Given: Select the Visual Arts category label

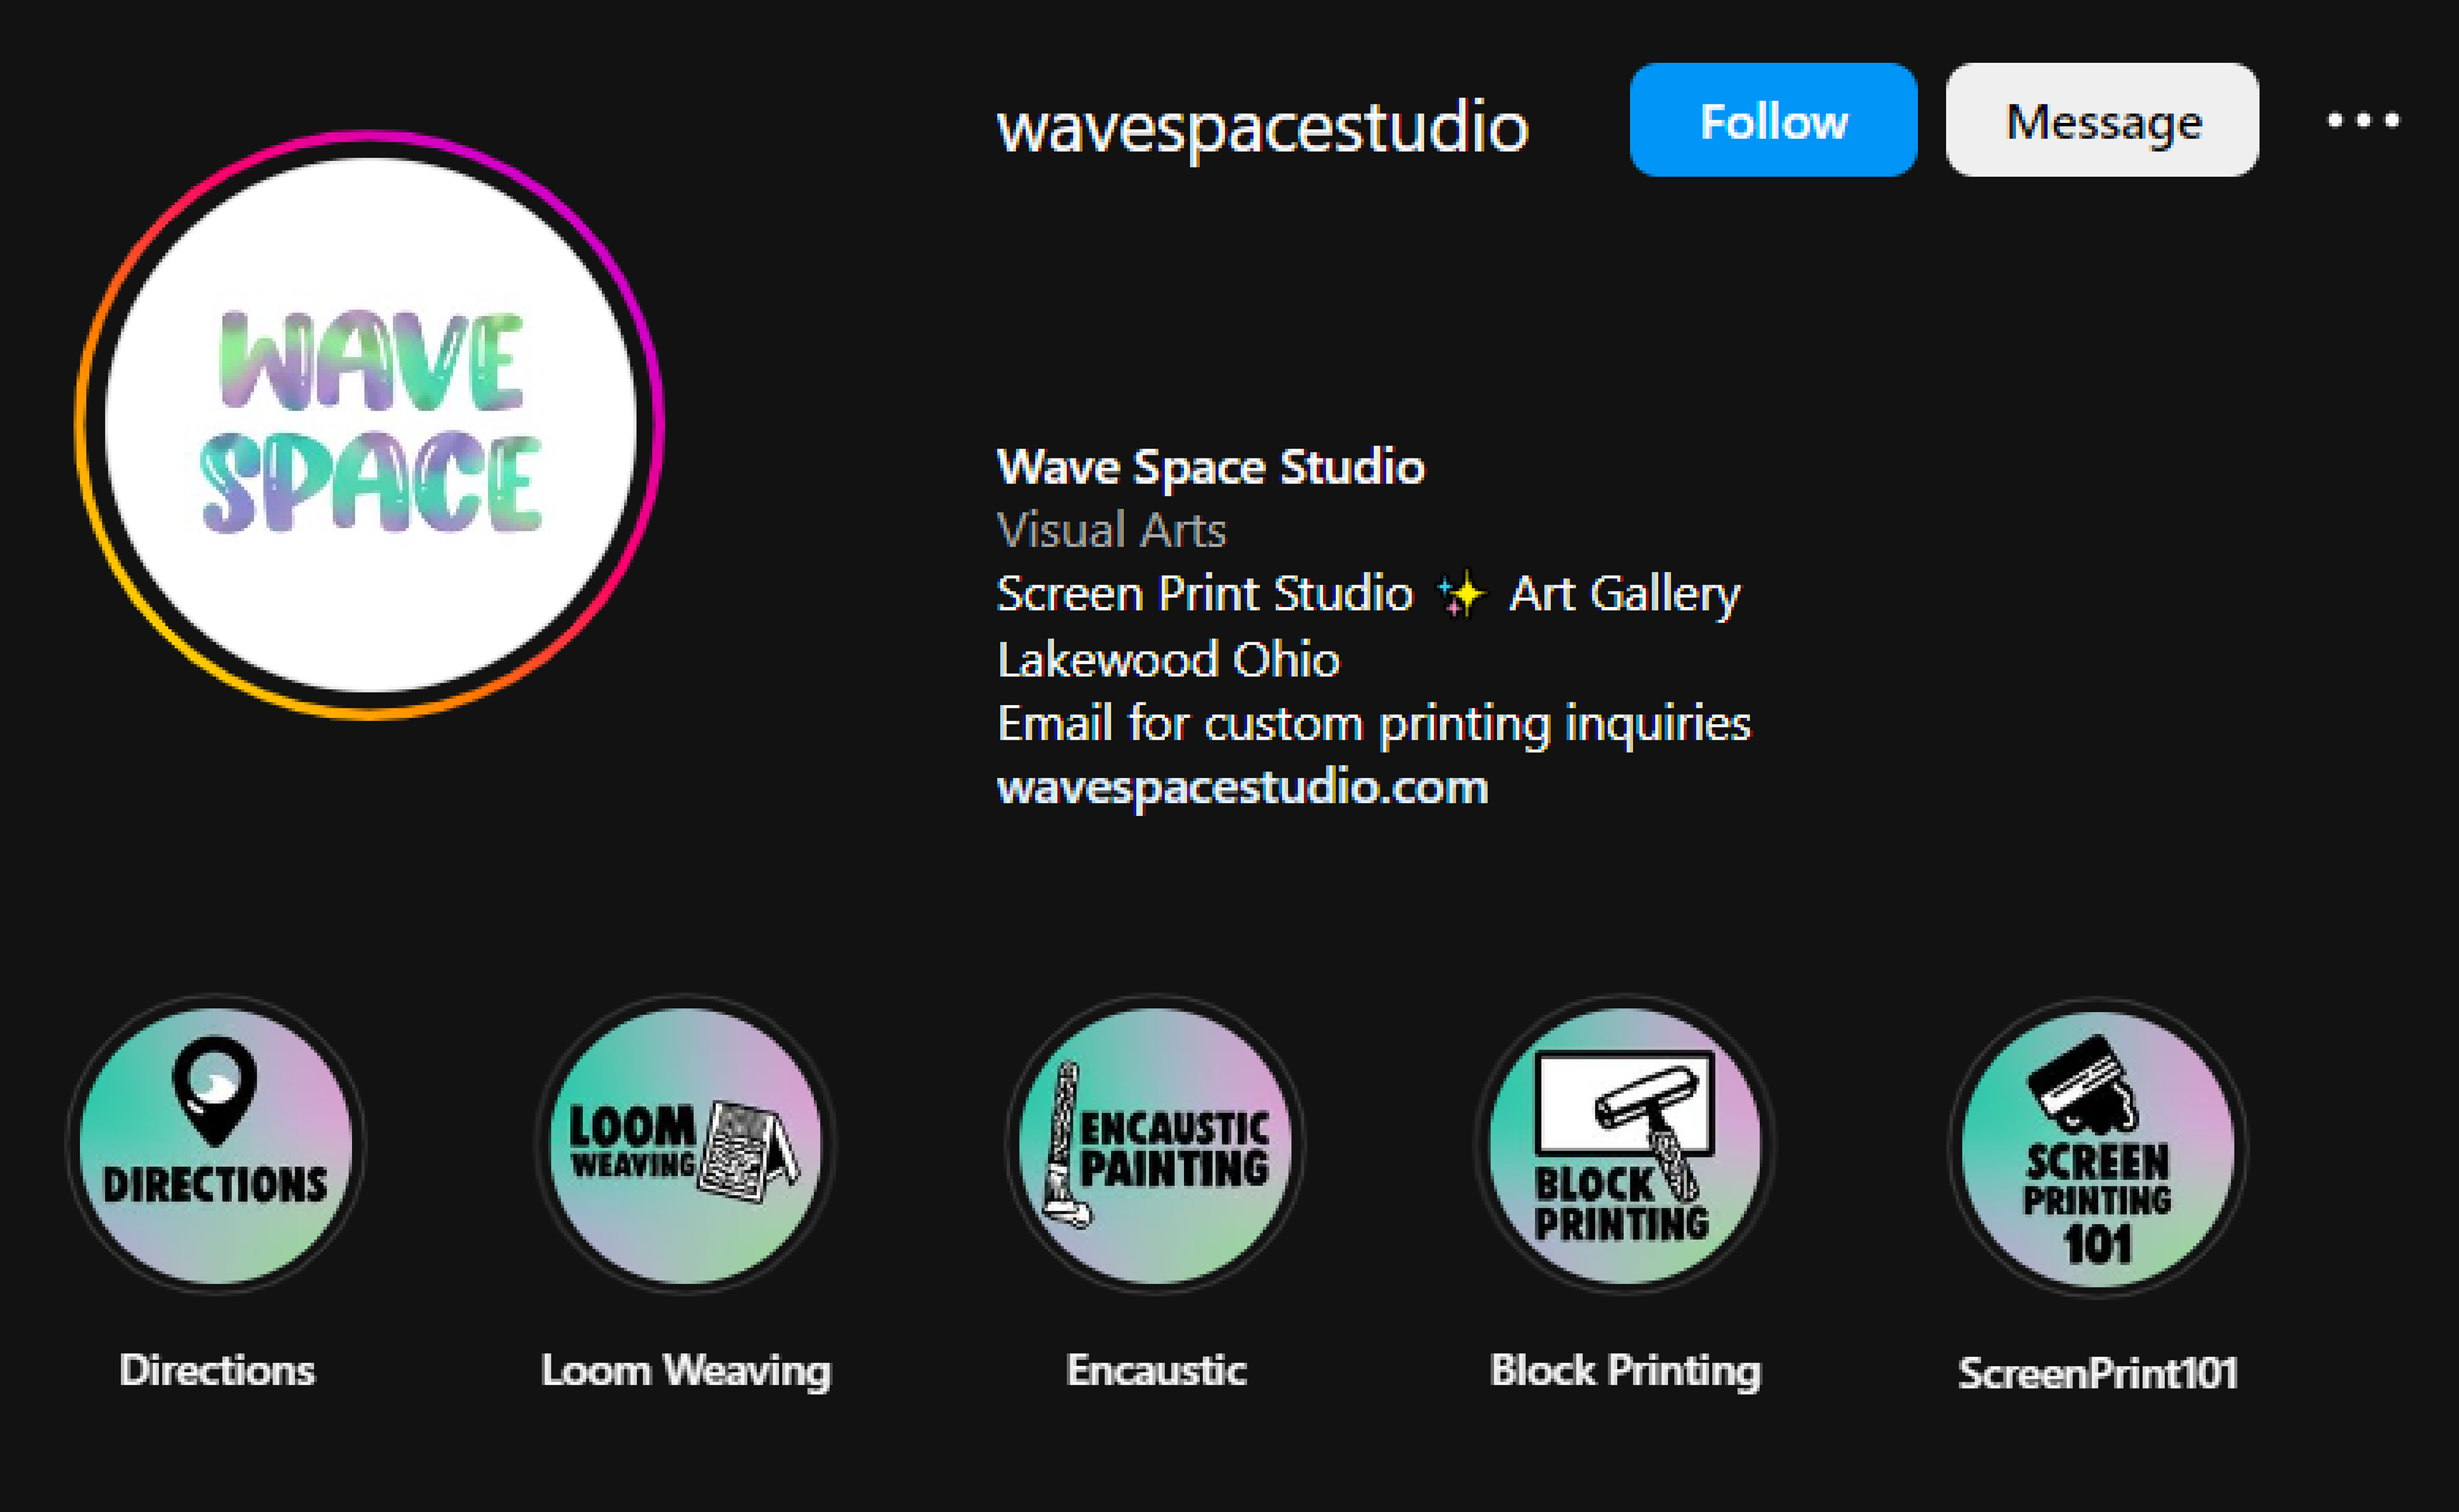Looking at the screenshot, I should click(x=1111, y=530).
